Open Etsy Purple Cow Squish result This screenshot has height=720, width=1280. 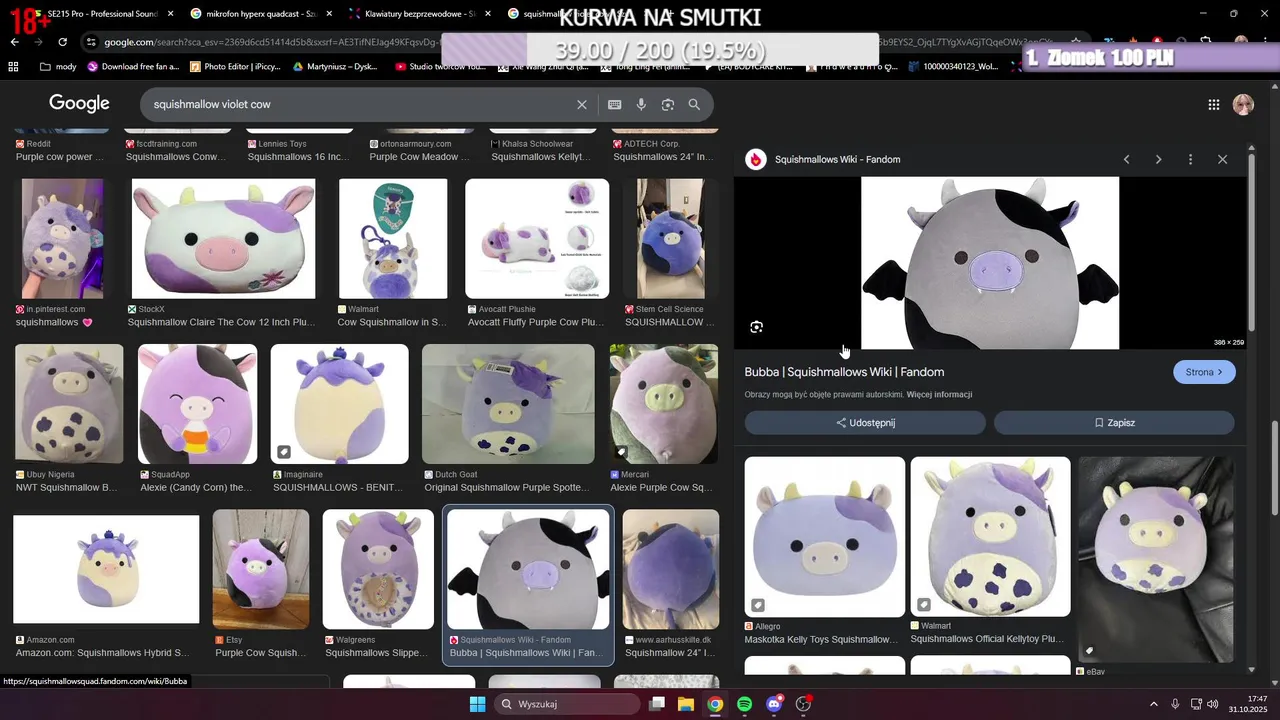(x=261, y=569)
